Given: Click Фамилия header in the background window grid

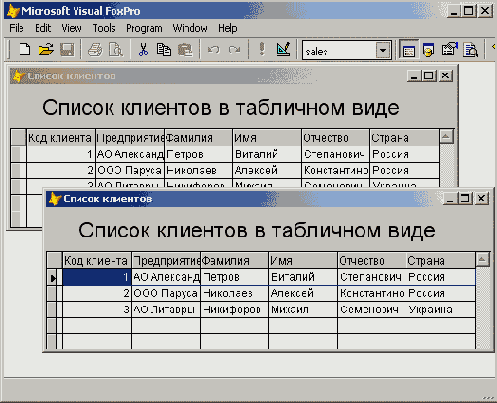Looking at the screenshot, I should click(x=199, y=138).
